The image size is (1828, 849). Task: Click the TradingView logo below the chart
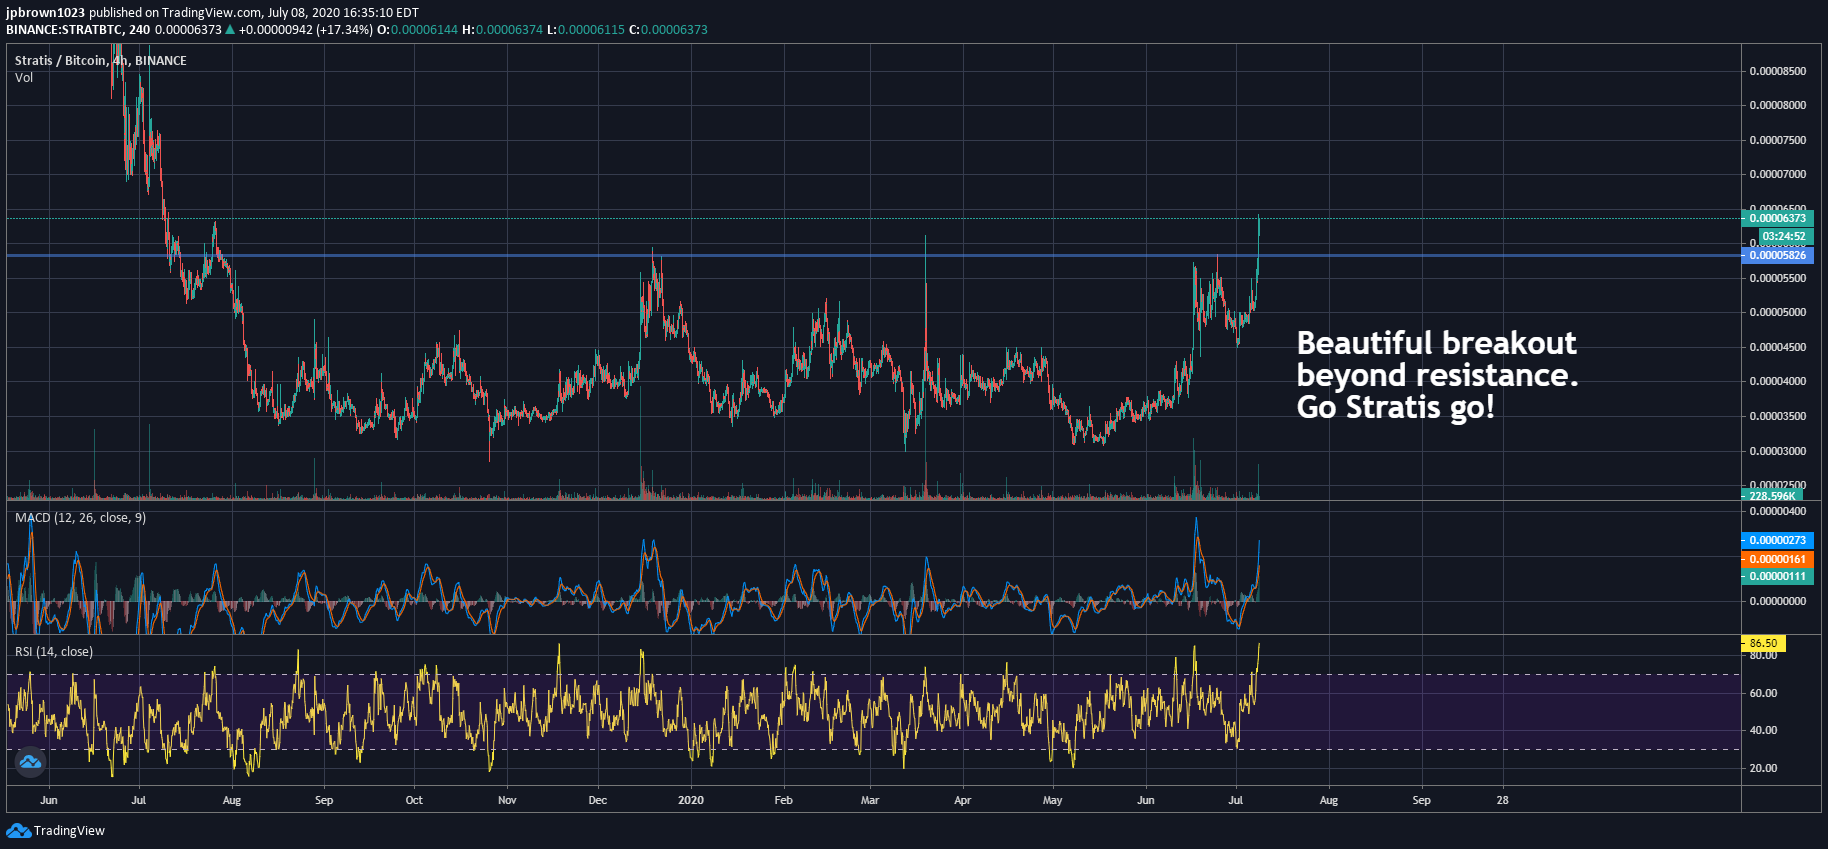[56, 831]
